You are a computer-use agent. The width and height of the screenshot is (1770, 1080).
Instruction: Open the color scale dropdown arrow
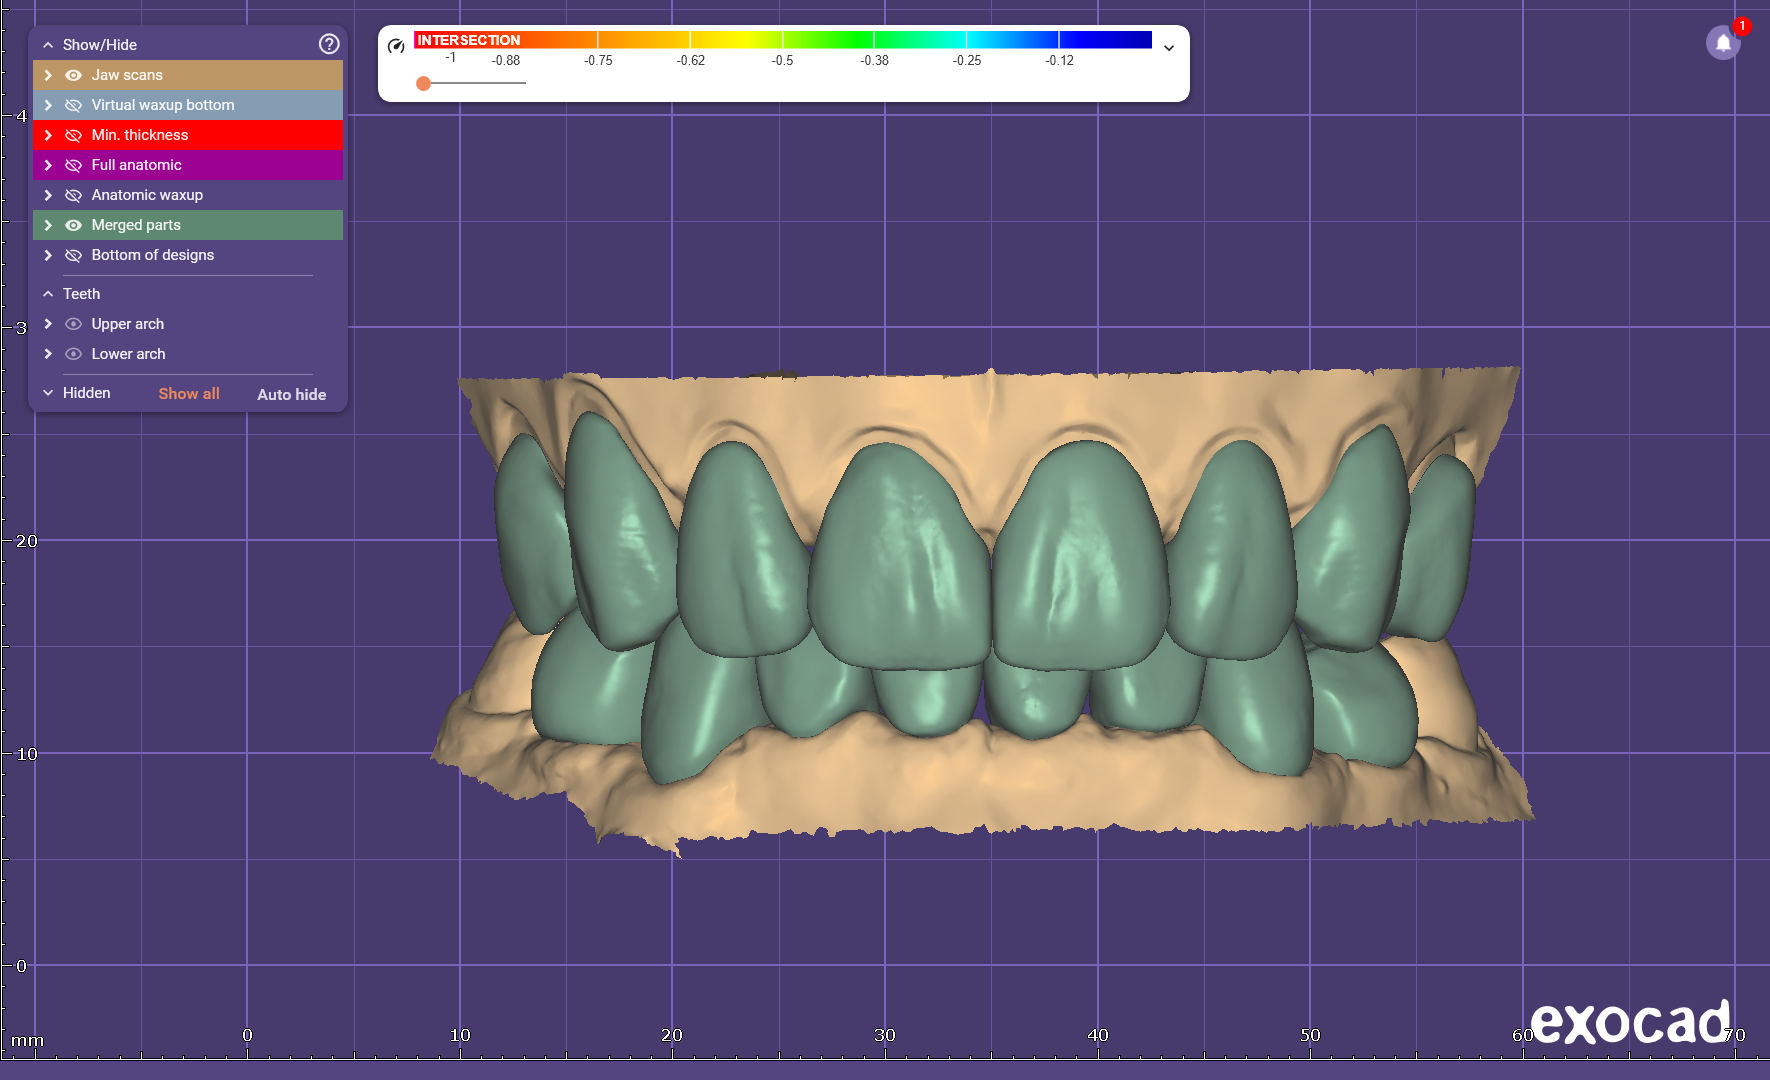[x=1168, y=48]
